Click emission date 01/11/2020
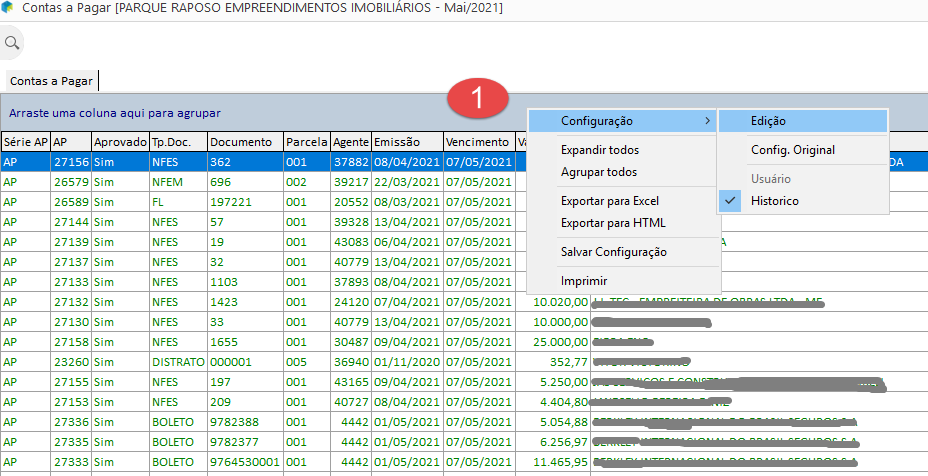 coord(408,362)
